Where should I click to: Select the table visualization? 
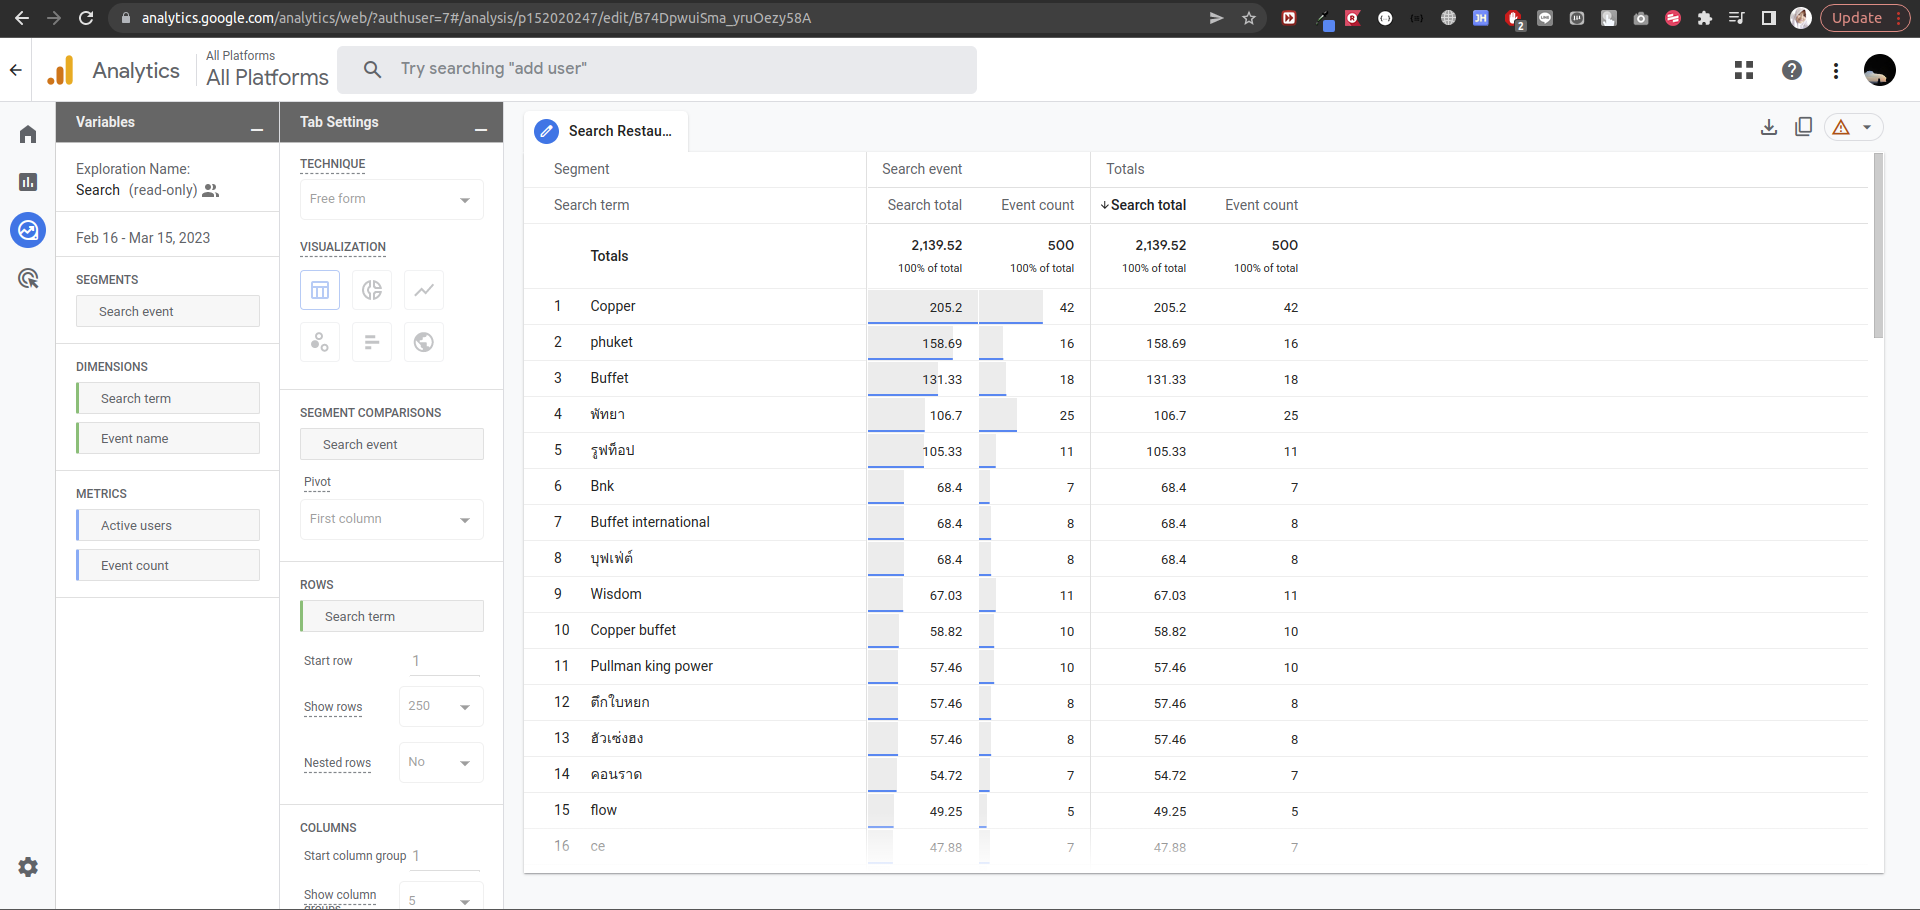tap(320, 290)
